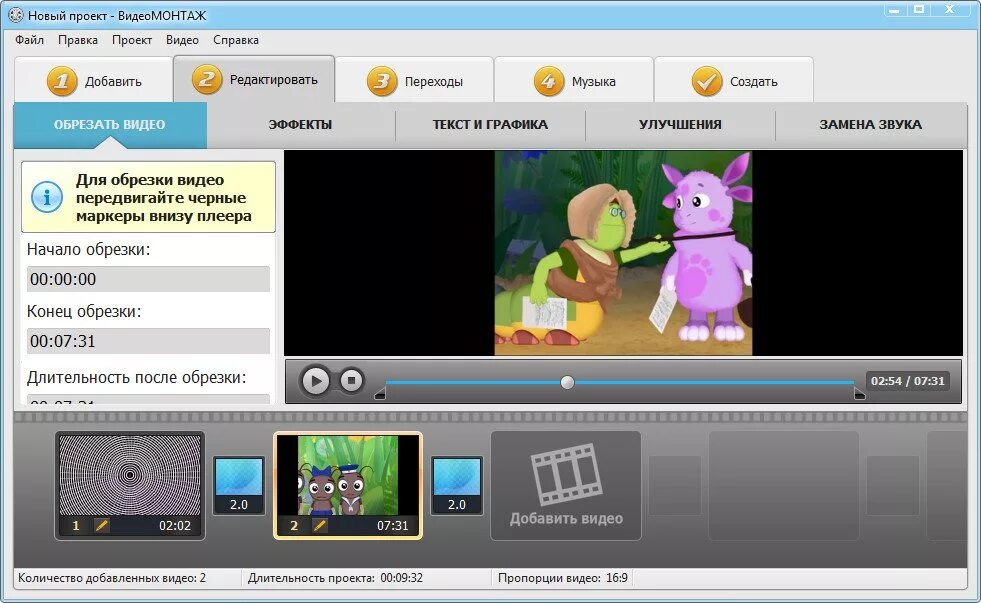The image size is (981, 603).
Task: Click the blue info icon in hint box
Action: point(47,197)
